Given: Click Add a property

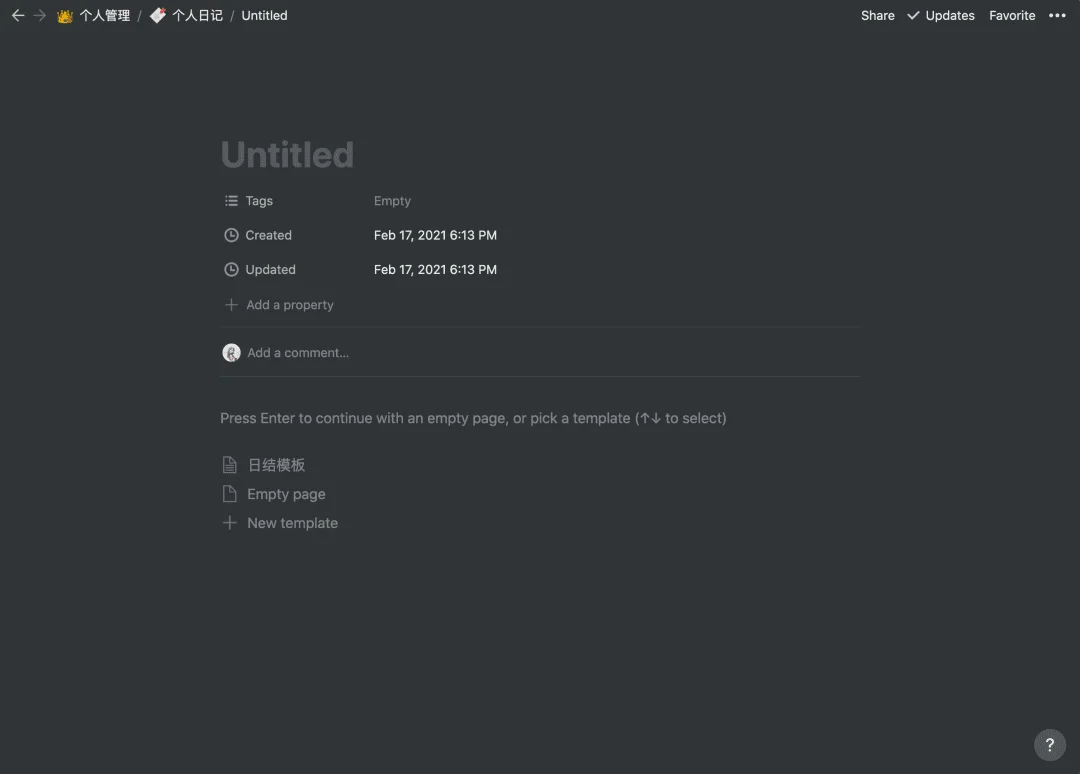Looking at the screenshot, I should (x=289, y=305).
